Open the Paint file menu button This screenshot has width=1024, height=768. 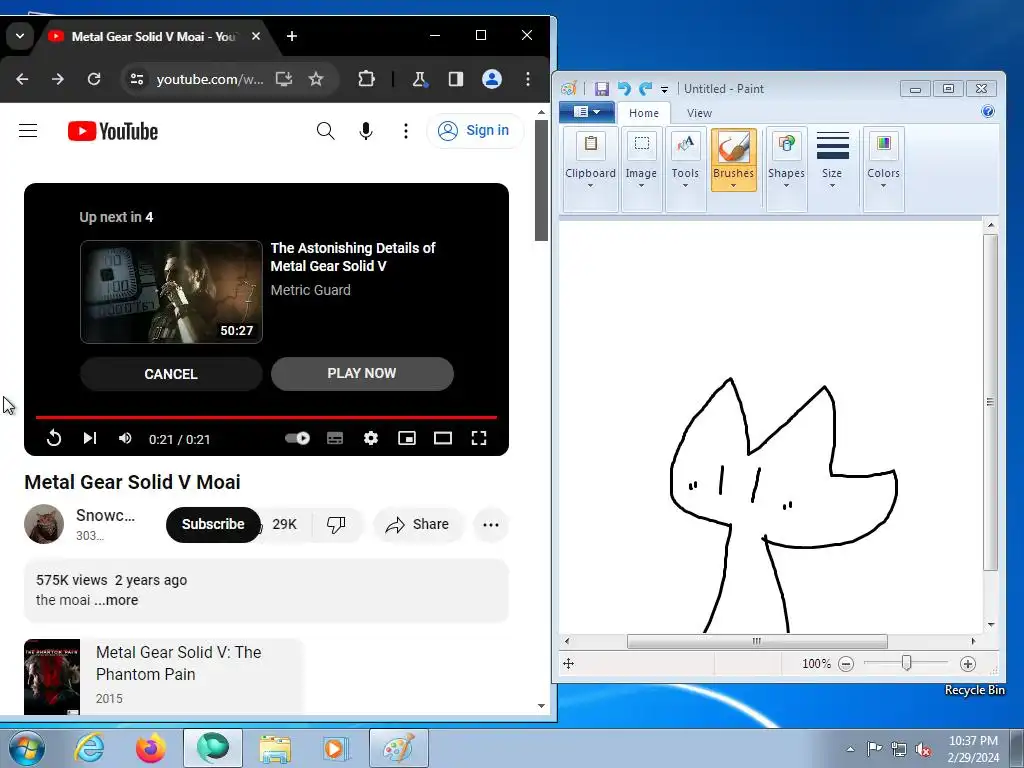tap(586, 112)
